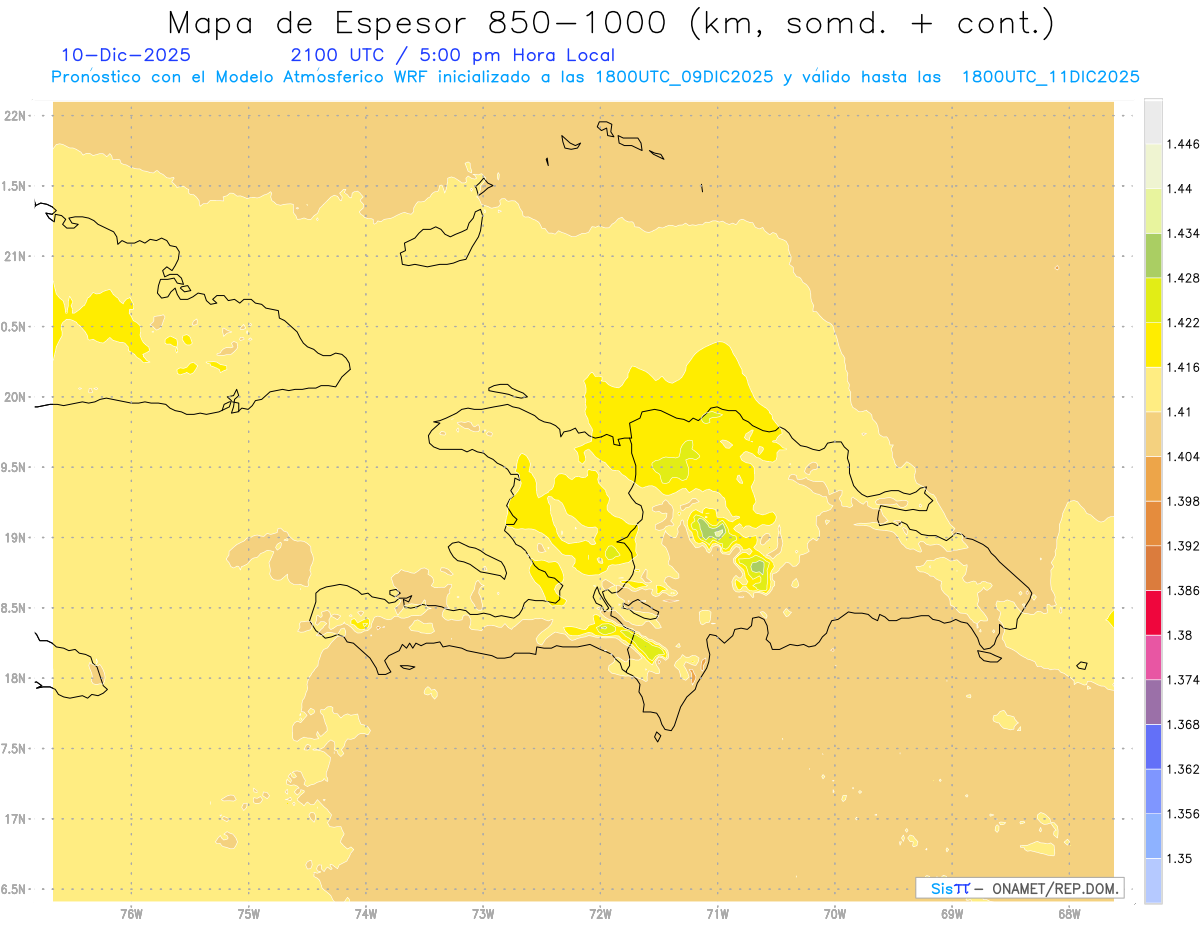Click the tan legend band between 1.404 and 1.41
The image size is (1200, 927).
tap(1153, 433)
